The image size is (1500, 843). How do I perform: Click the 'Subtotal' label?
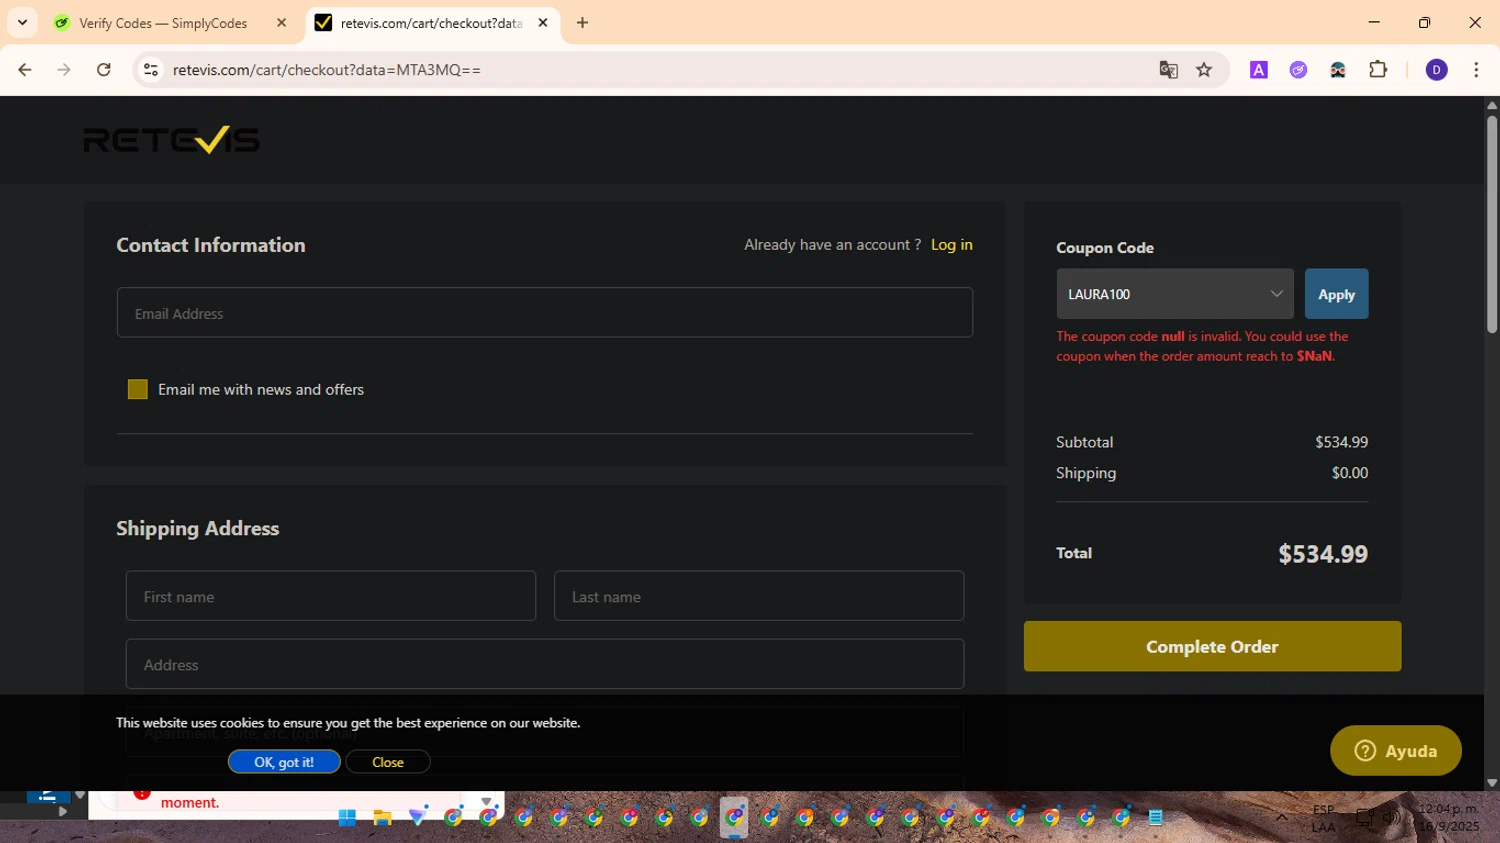click(x=1084, y=442)
